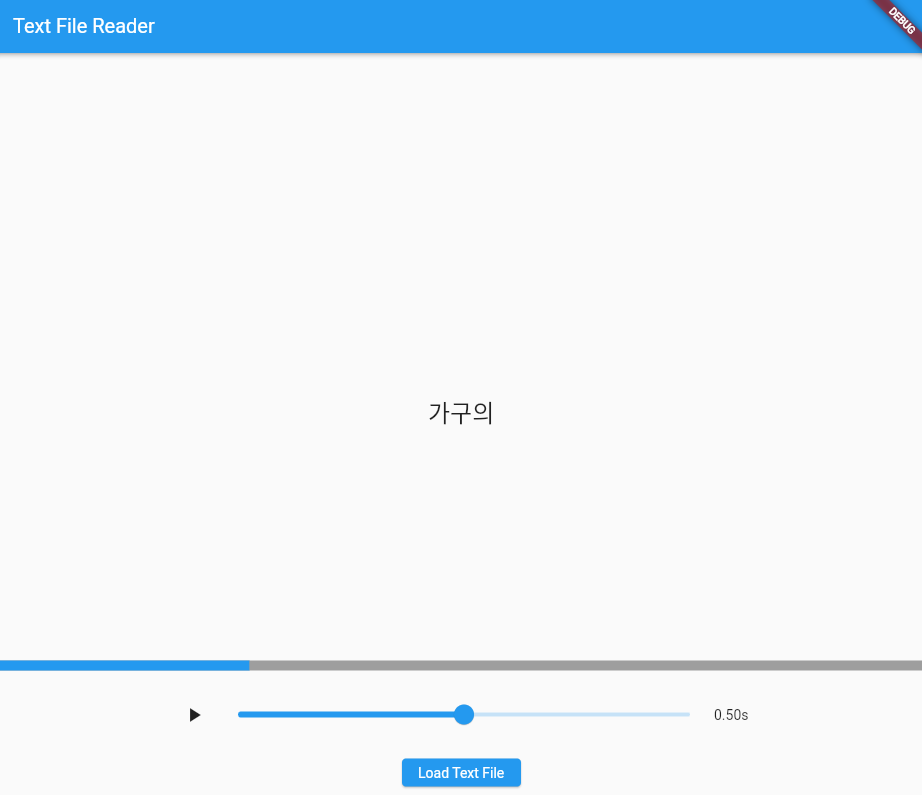Click the reading progress bar
The width and height of the screenshot is (922, 795).
461,666
